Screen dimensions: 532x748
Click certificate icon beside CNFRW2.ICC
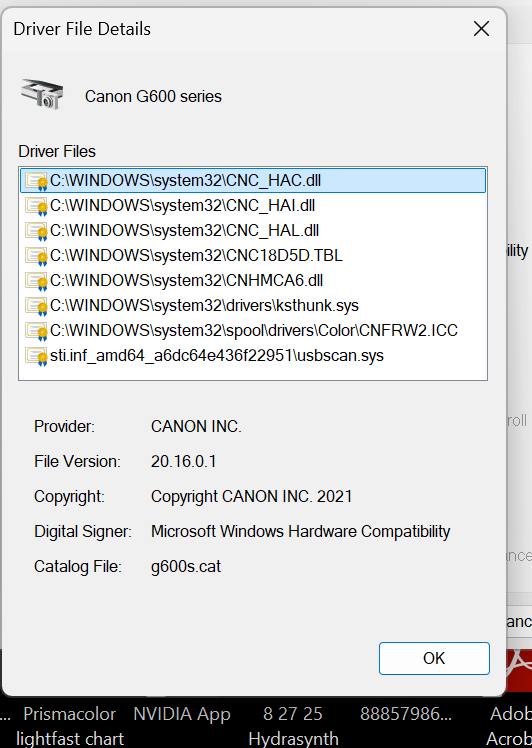[37, 331]
